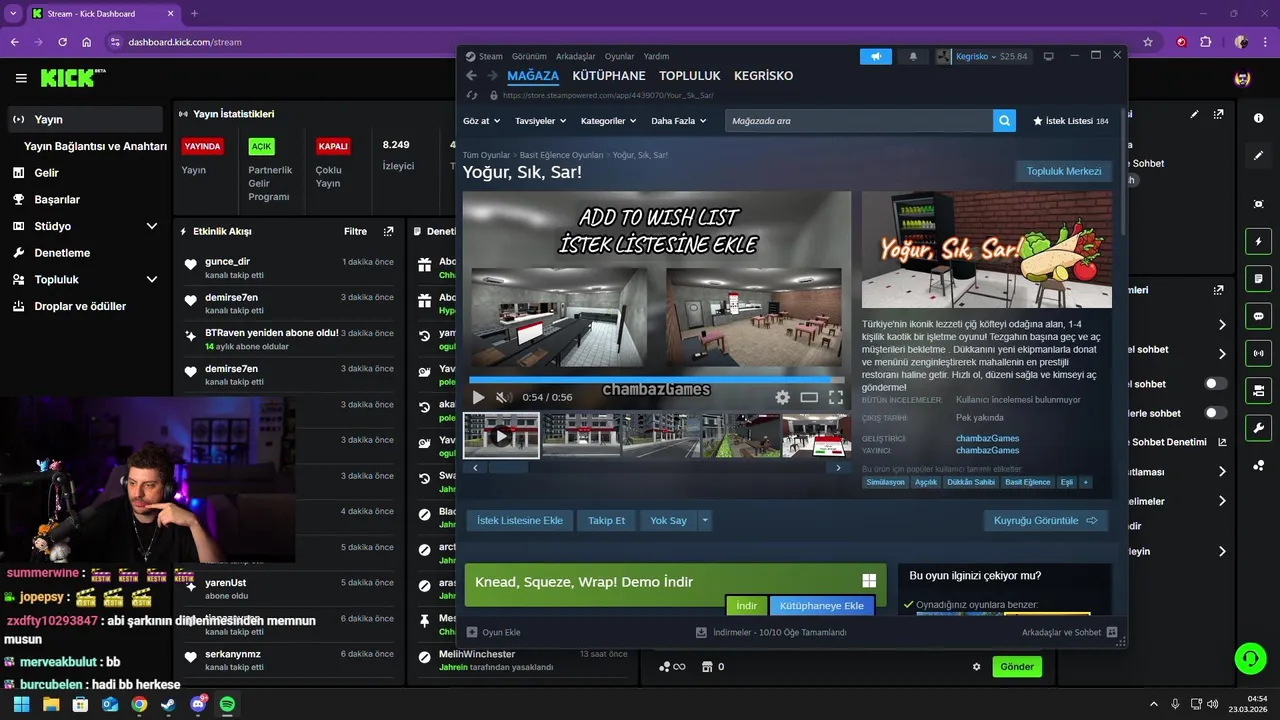This screenshot has height=720, width=1280.
Task: Click the Steam store search magnifier button
Action: [x=1004, y=121]
